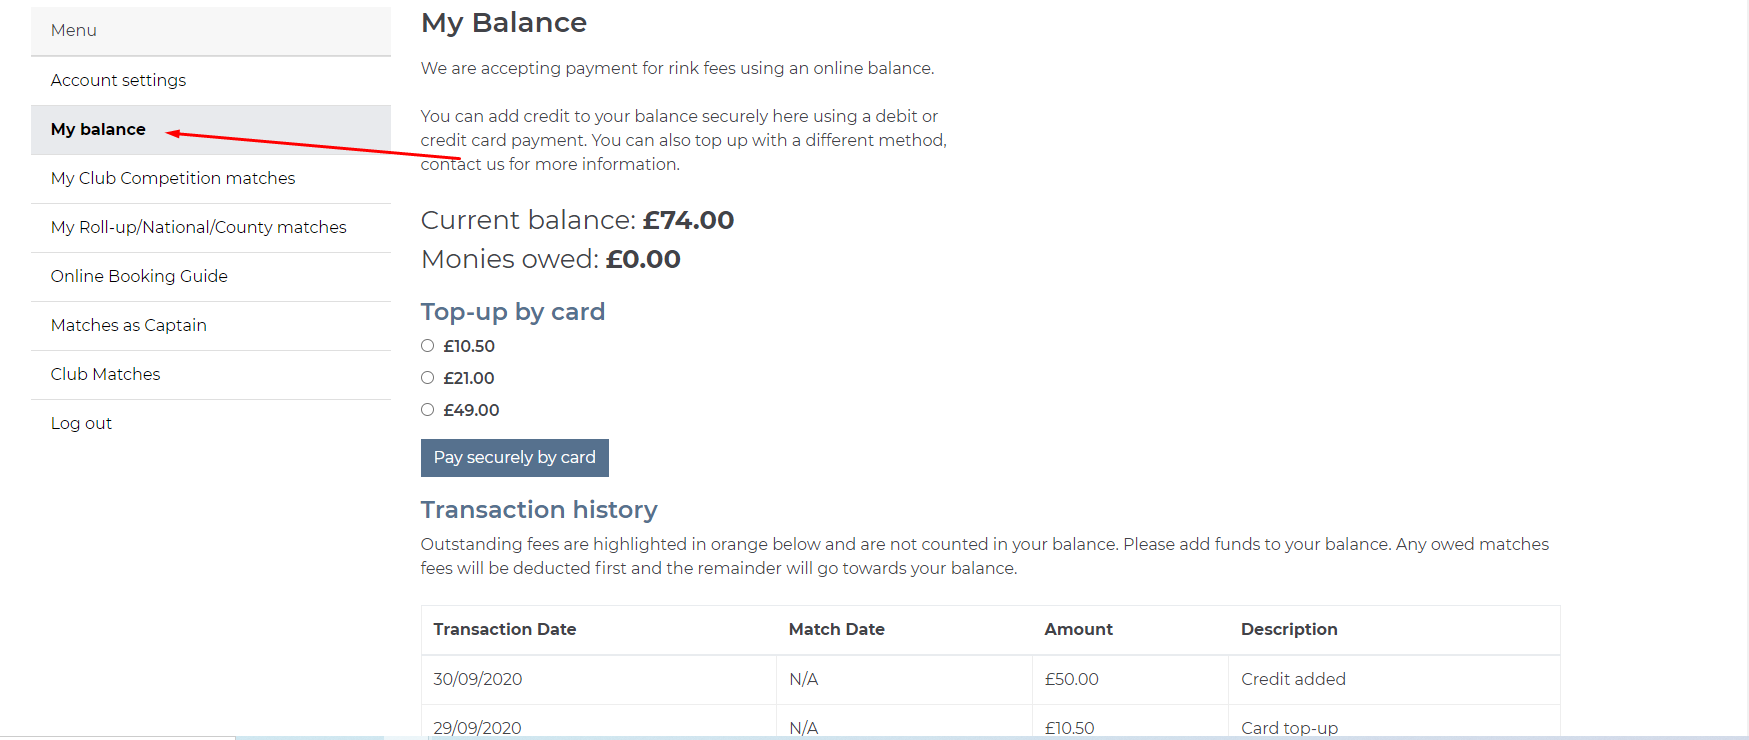Click the Match Date column header
The height and width of the screenshot is (740, 1749).
(x=836, y=629)
